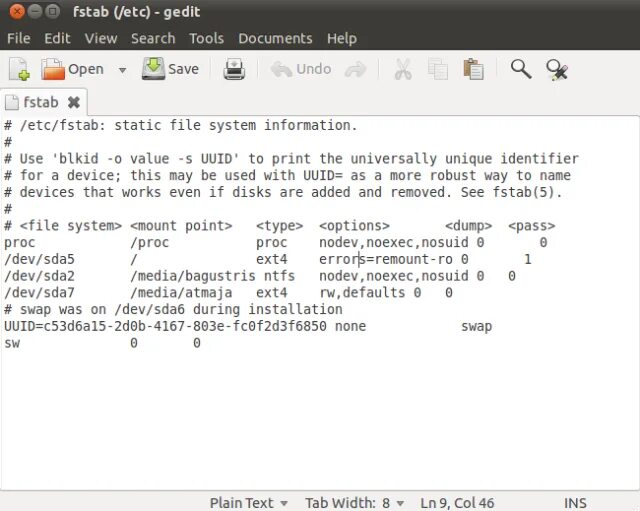The width and height of the screenshot is (640, 511).
Task: Click the '<mount point>' header text
Action: pos(181,226)
